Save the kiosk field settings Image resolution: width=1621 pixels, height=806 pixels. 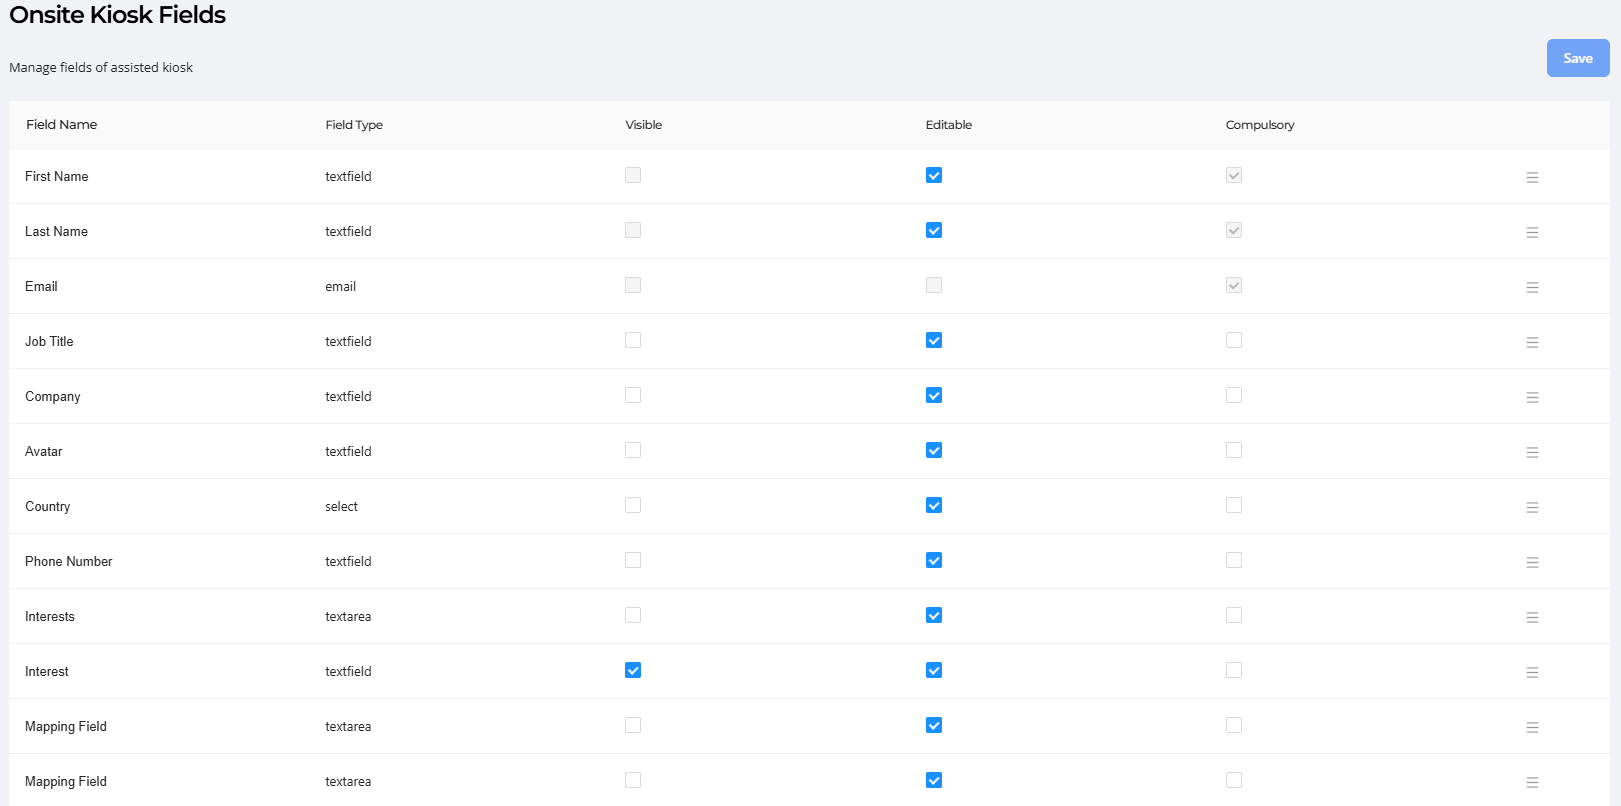click(x=1578, y=58)
